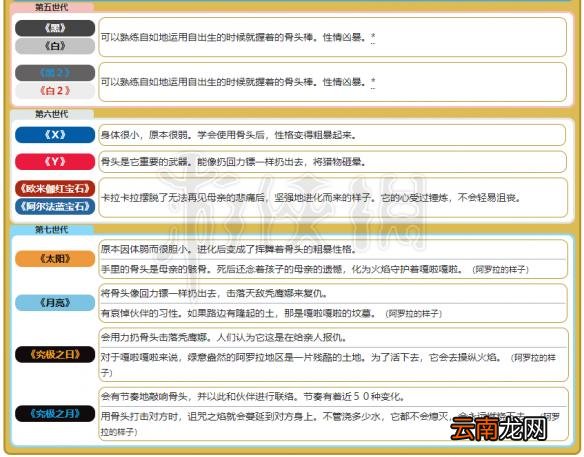Click the entry starting 将骨头像回力镖一样扔出去
The height and width of the screenshot is (457, 584).
[214, 293]
